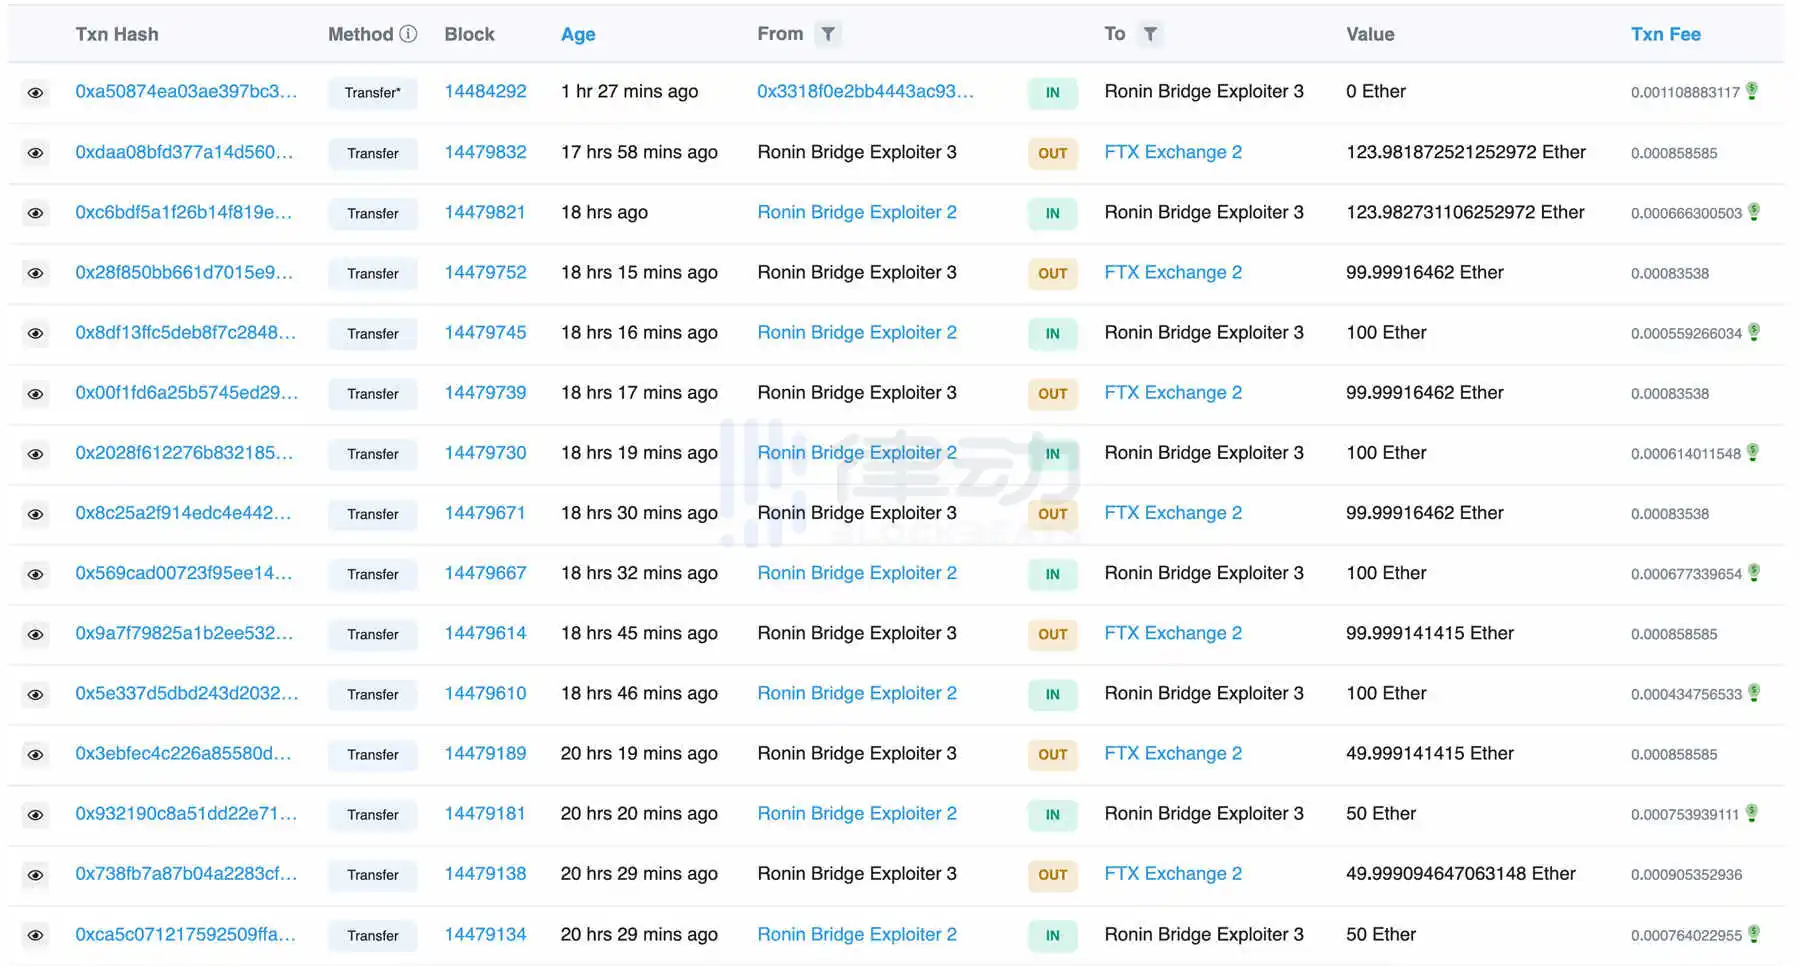Open the To column filter icon

pyautogui.click(x=1150, y=34)
